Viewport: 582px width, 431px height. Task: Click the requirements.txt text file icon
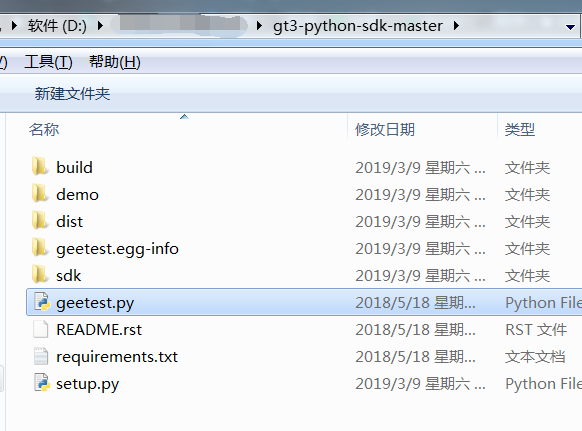tap(40, 356)
